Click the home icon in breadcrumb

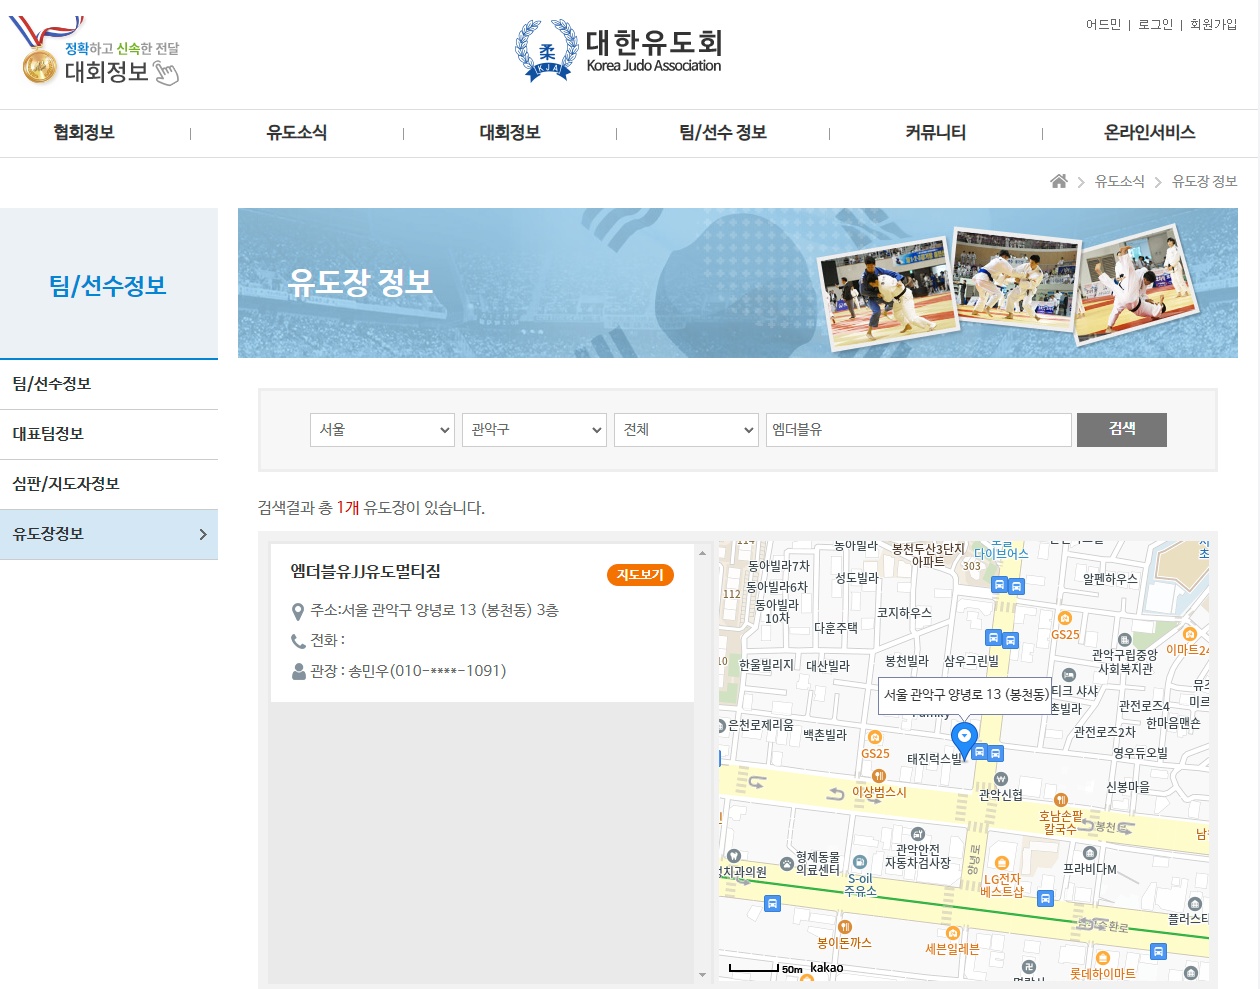[x=1058, y=181]
